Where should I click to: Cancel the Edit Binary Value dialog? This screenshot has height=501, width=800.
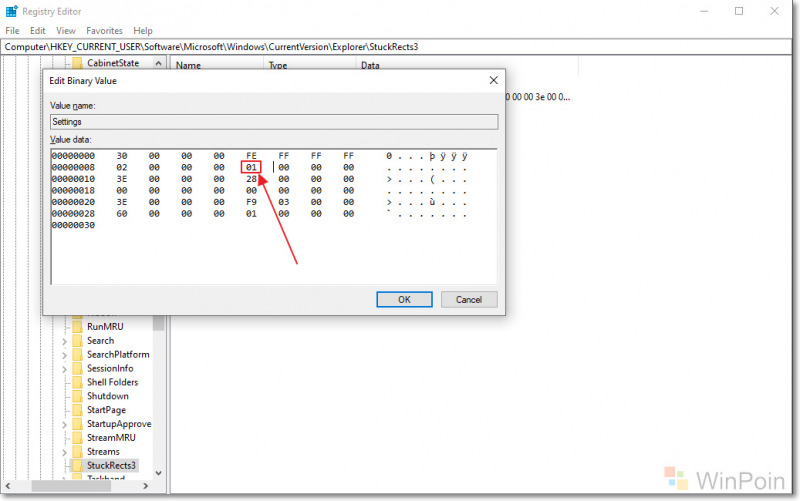(x=469, y=299)
